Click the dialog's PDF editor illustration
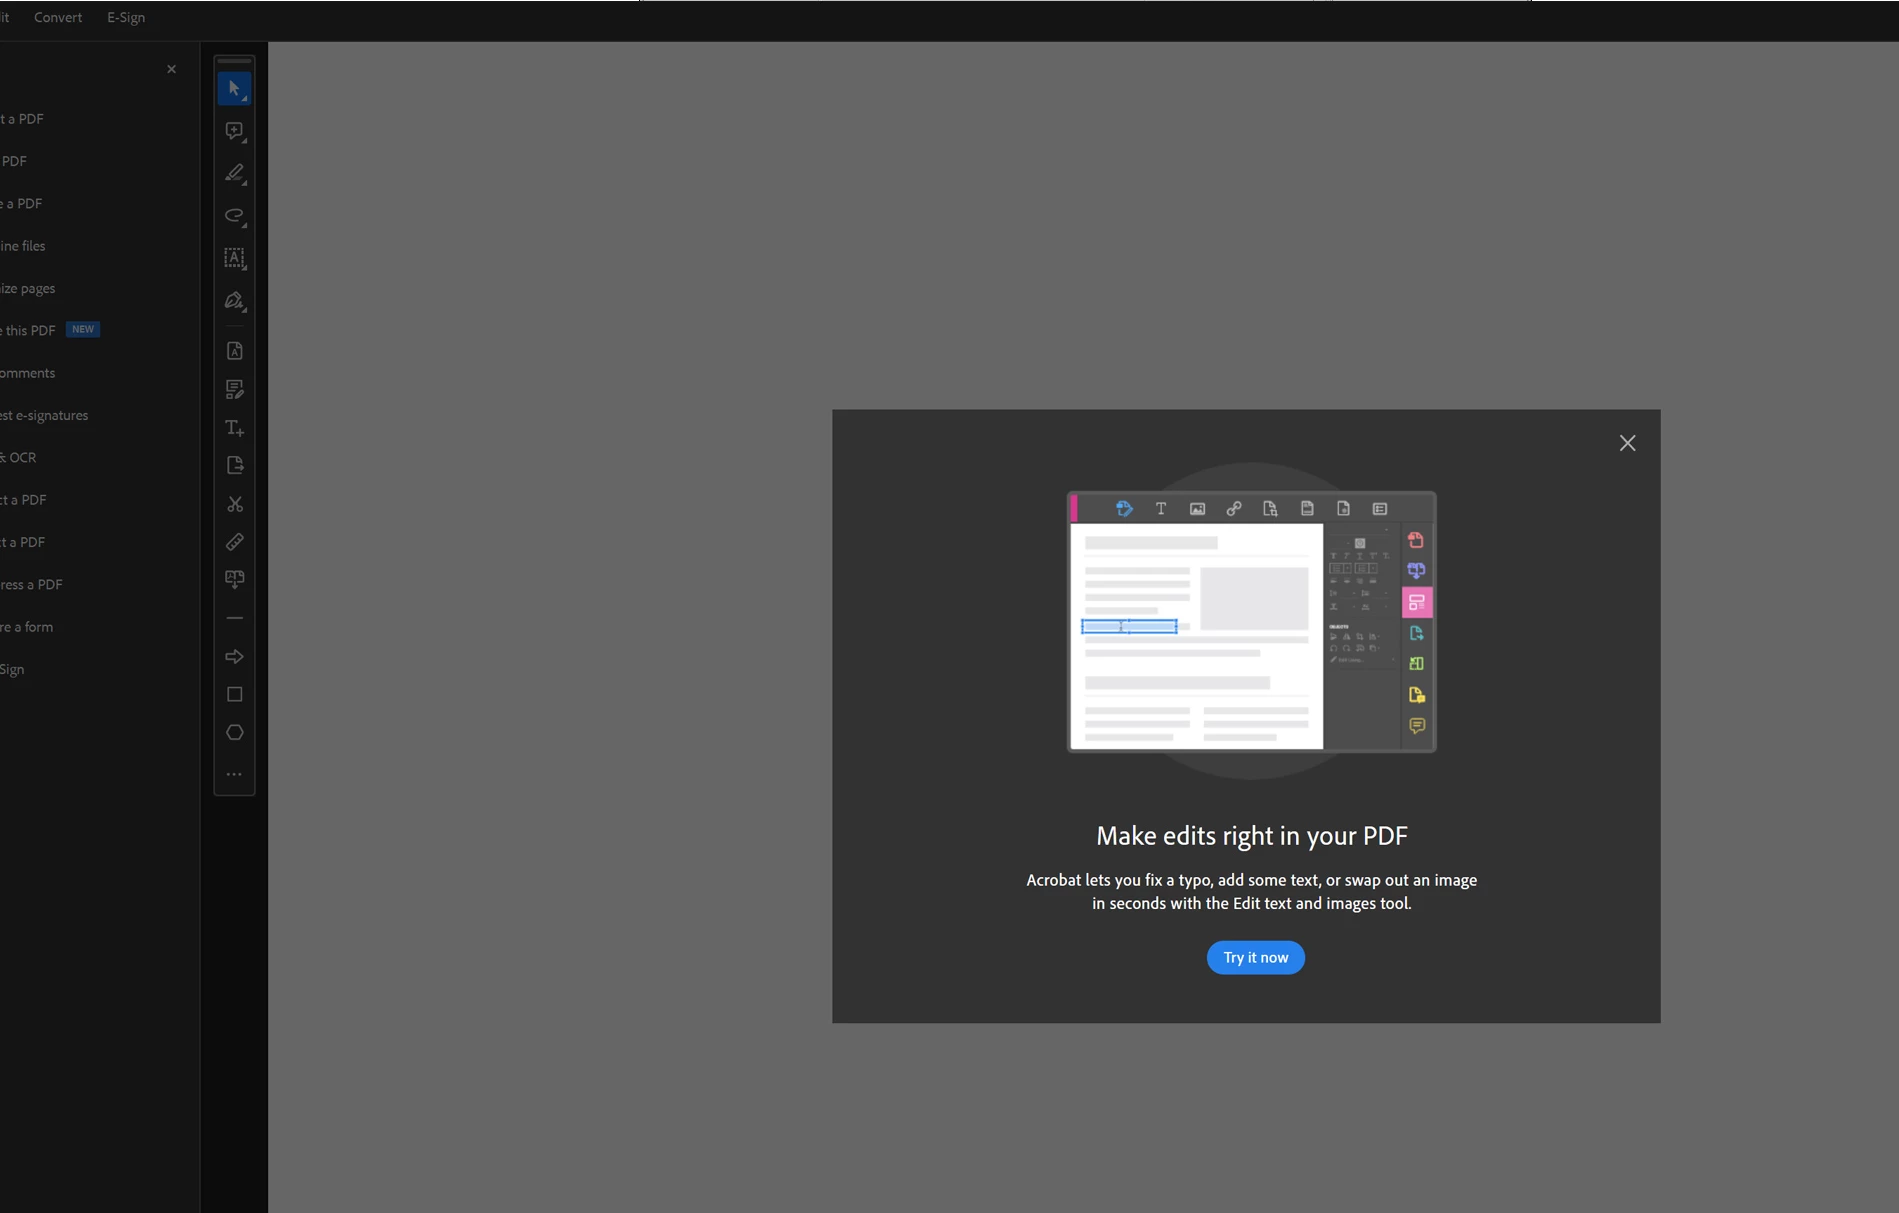This screenshot has width=1899, height=1213. coord(1252,621)
